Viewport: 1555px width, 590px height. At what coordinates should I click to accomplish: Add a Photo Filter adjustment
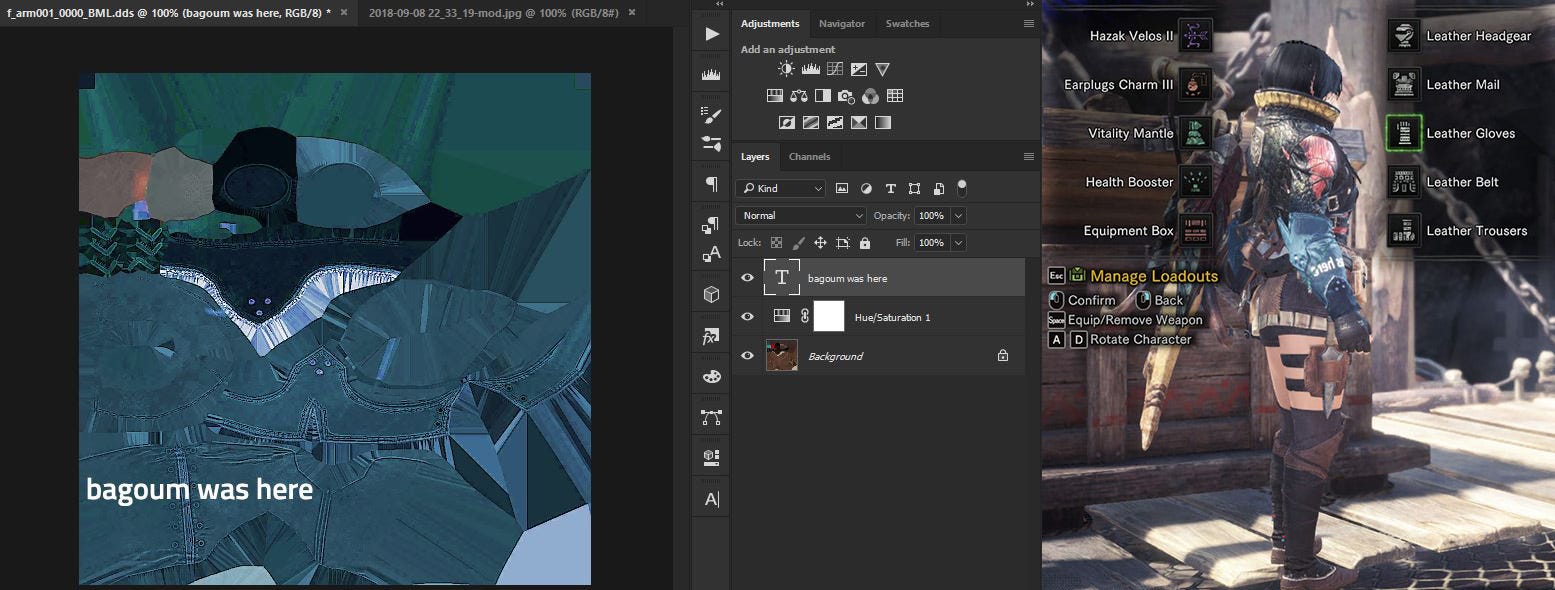tap(847, 96)
